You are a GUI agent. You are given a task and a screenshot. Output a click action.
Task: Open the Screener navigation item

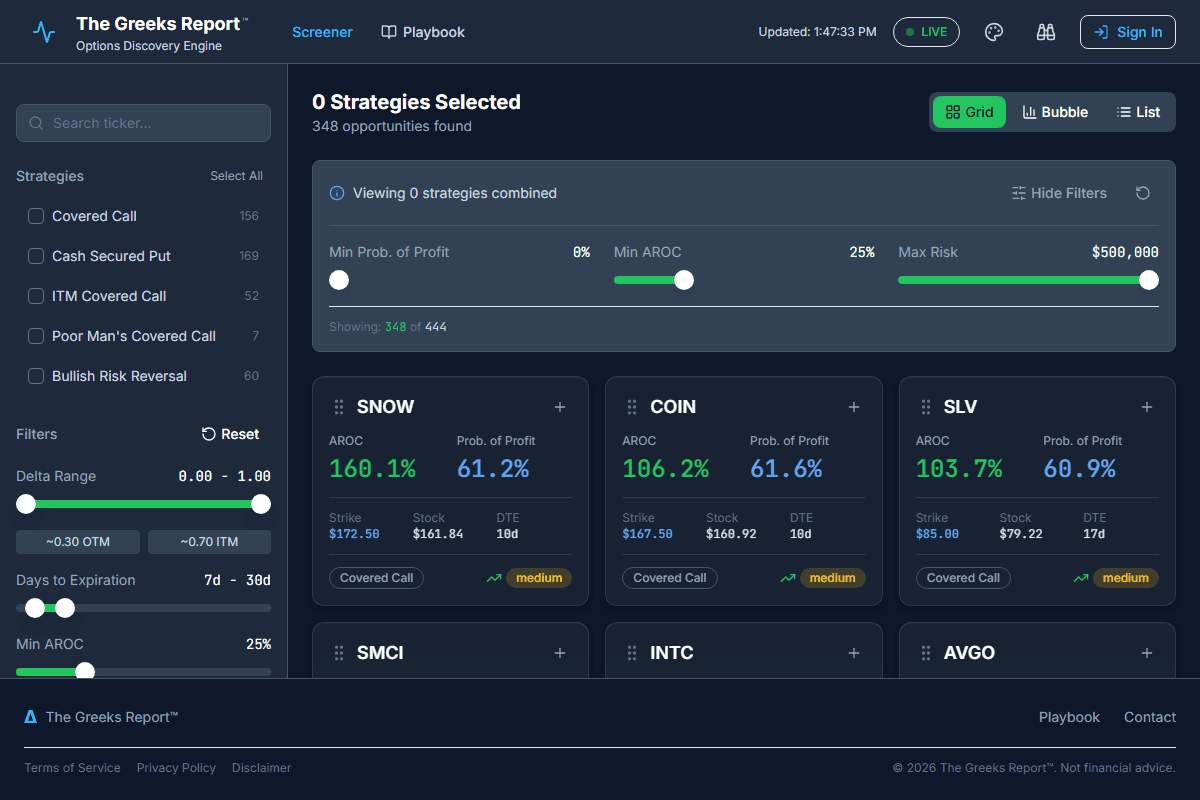(322, 31)
